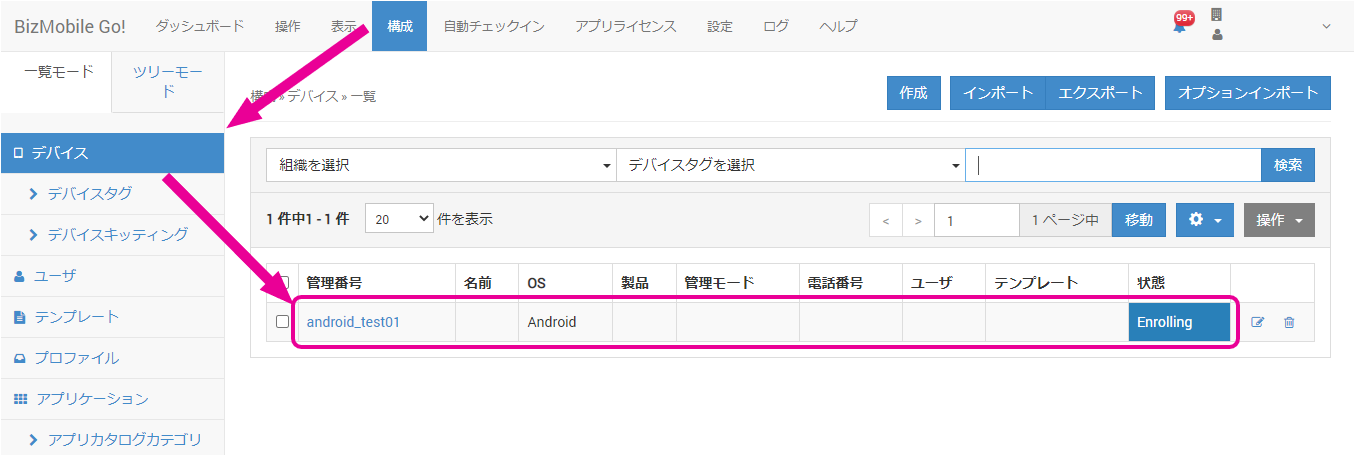Screen dimensions: 1356x455
Task: Expand the デバイスタグ sidebar item
Action: [89, 193]
